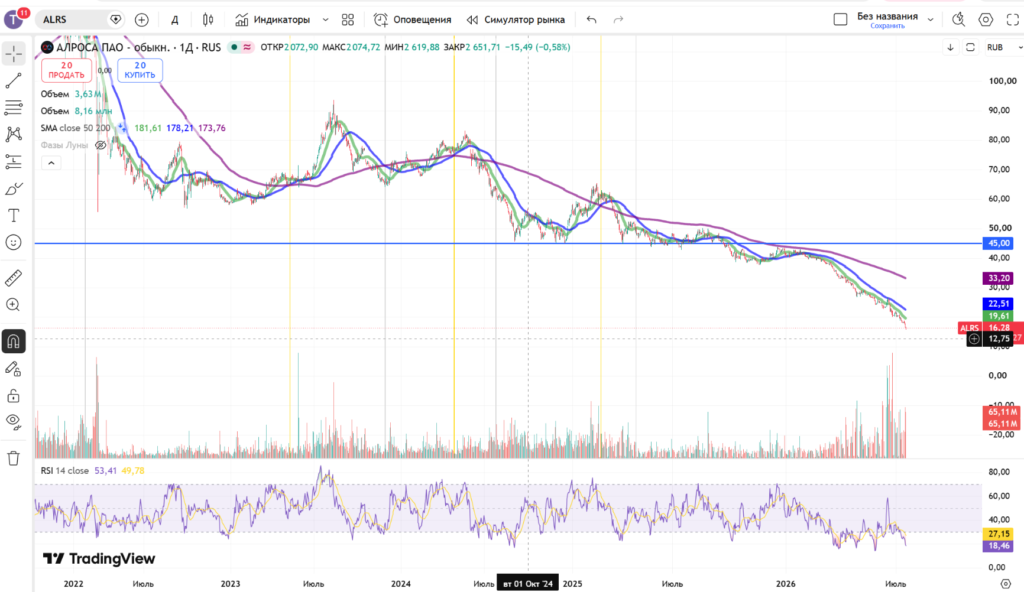Open the emoji icons tool
Image resolution: width=1024 pixels, height=592 pixels.
pyautogui.click(x=14, y=242)
